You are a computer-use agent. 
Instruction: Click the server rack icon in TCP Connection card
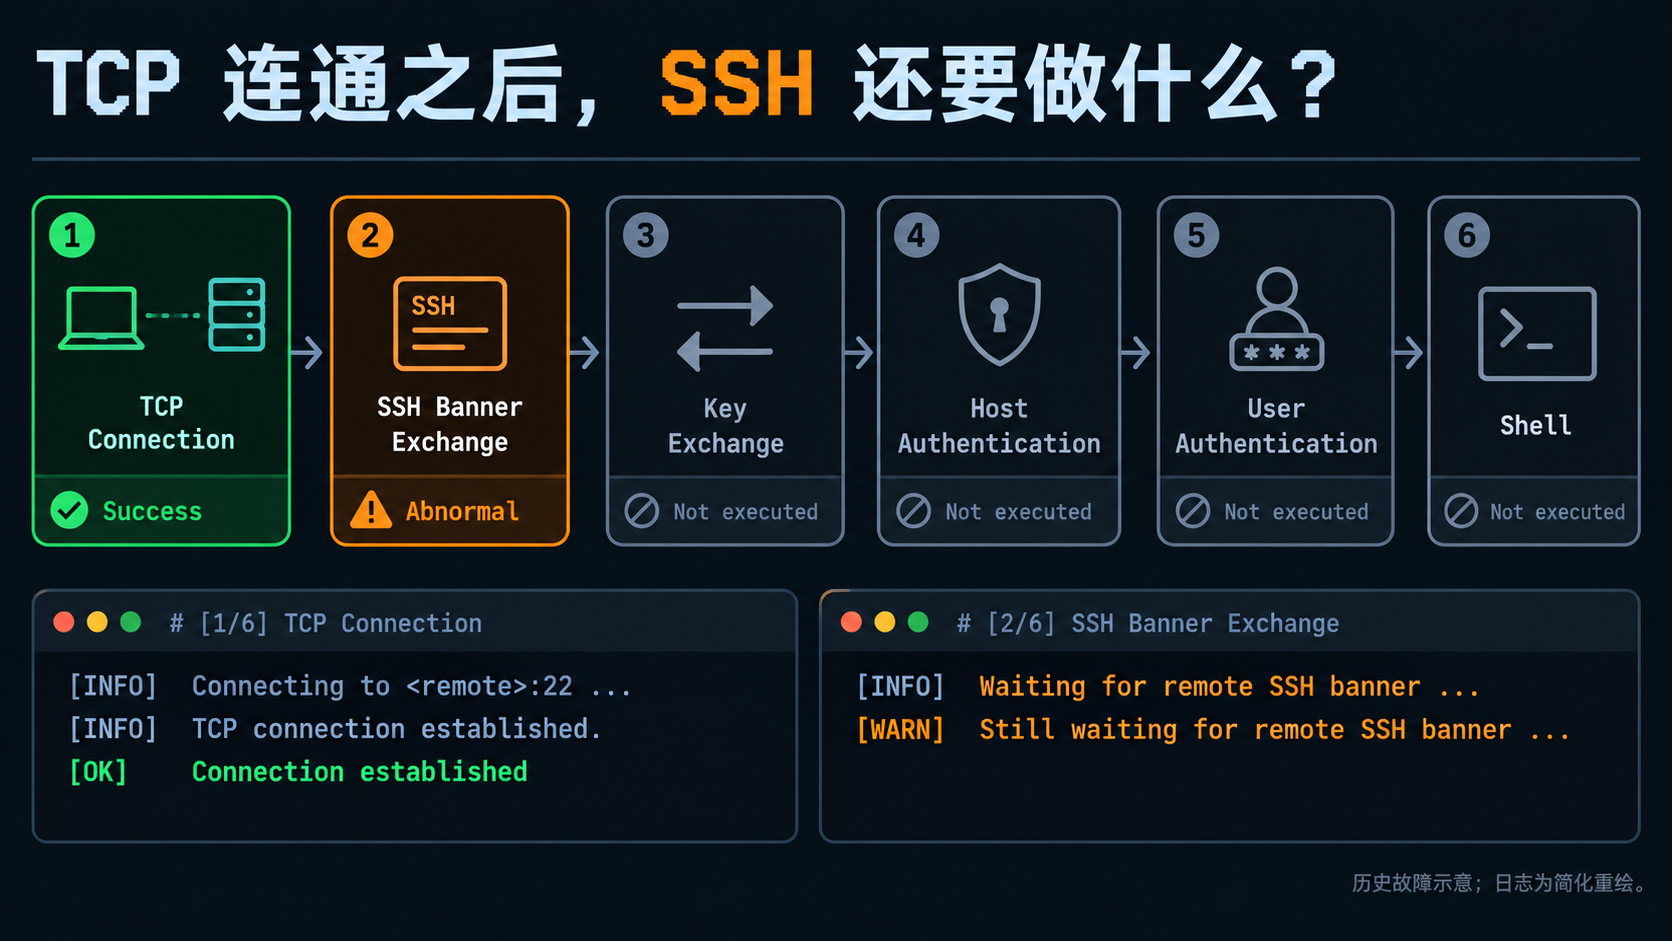(237, 315)
